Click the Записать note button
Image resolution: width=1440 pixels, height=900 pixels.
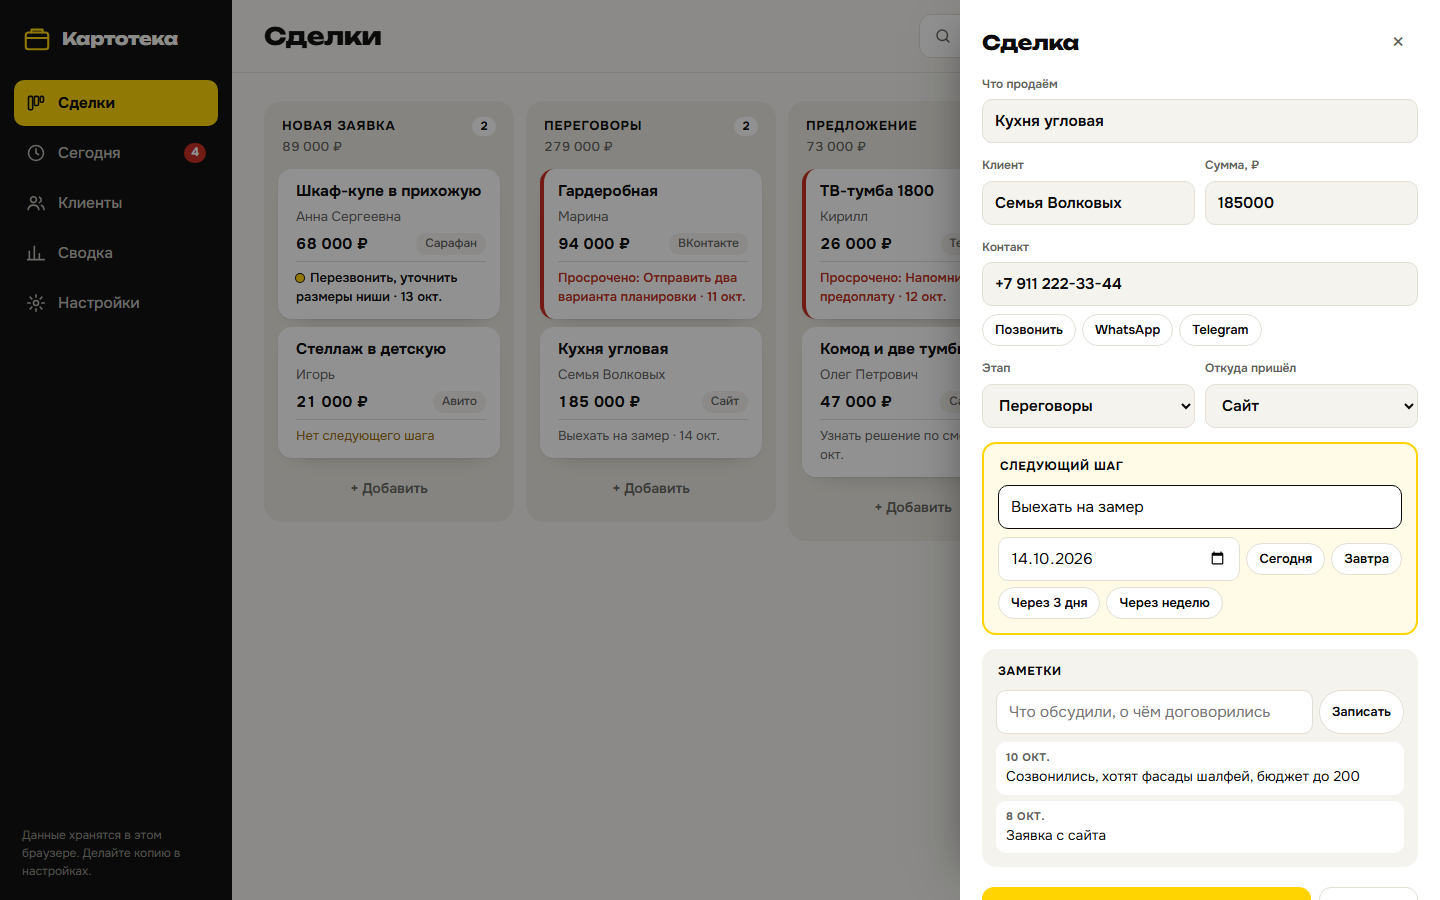click(1361, 712)
